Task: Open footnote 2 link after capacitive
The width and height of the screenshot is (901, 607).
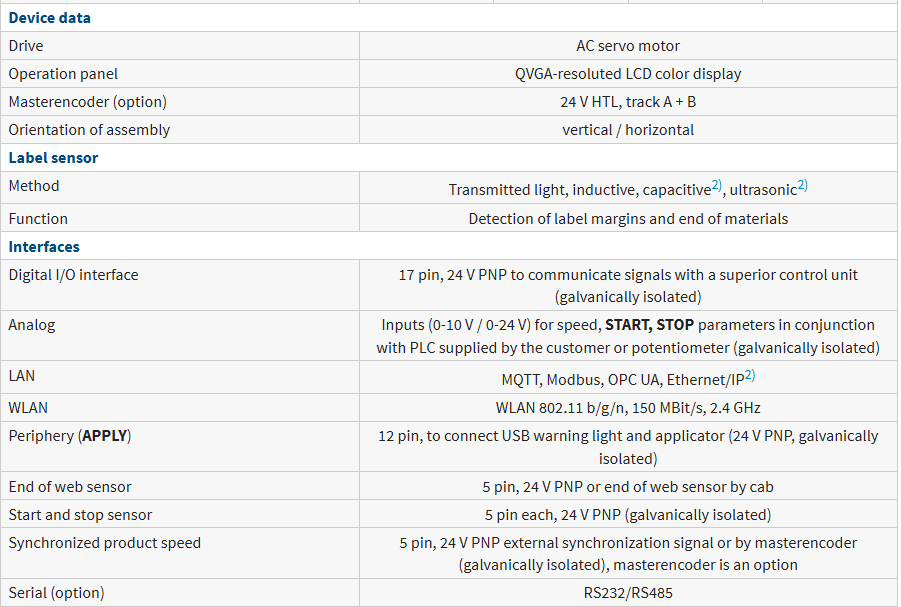Action: tap(716, 185)
